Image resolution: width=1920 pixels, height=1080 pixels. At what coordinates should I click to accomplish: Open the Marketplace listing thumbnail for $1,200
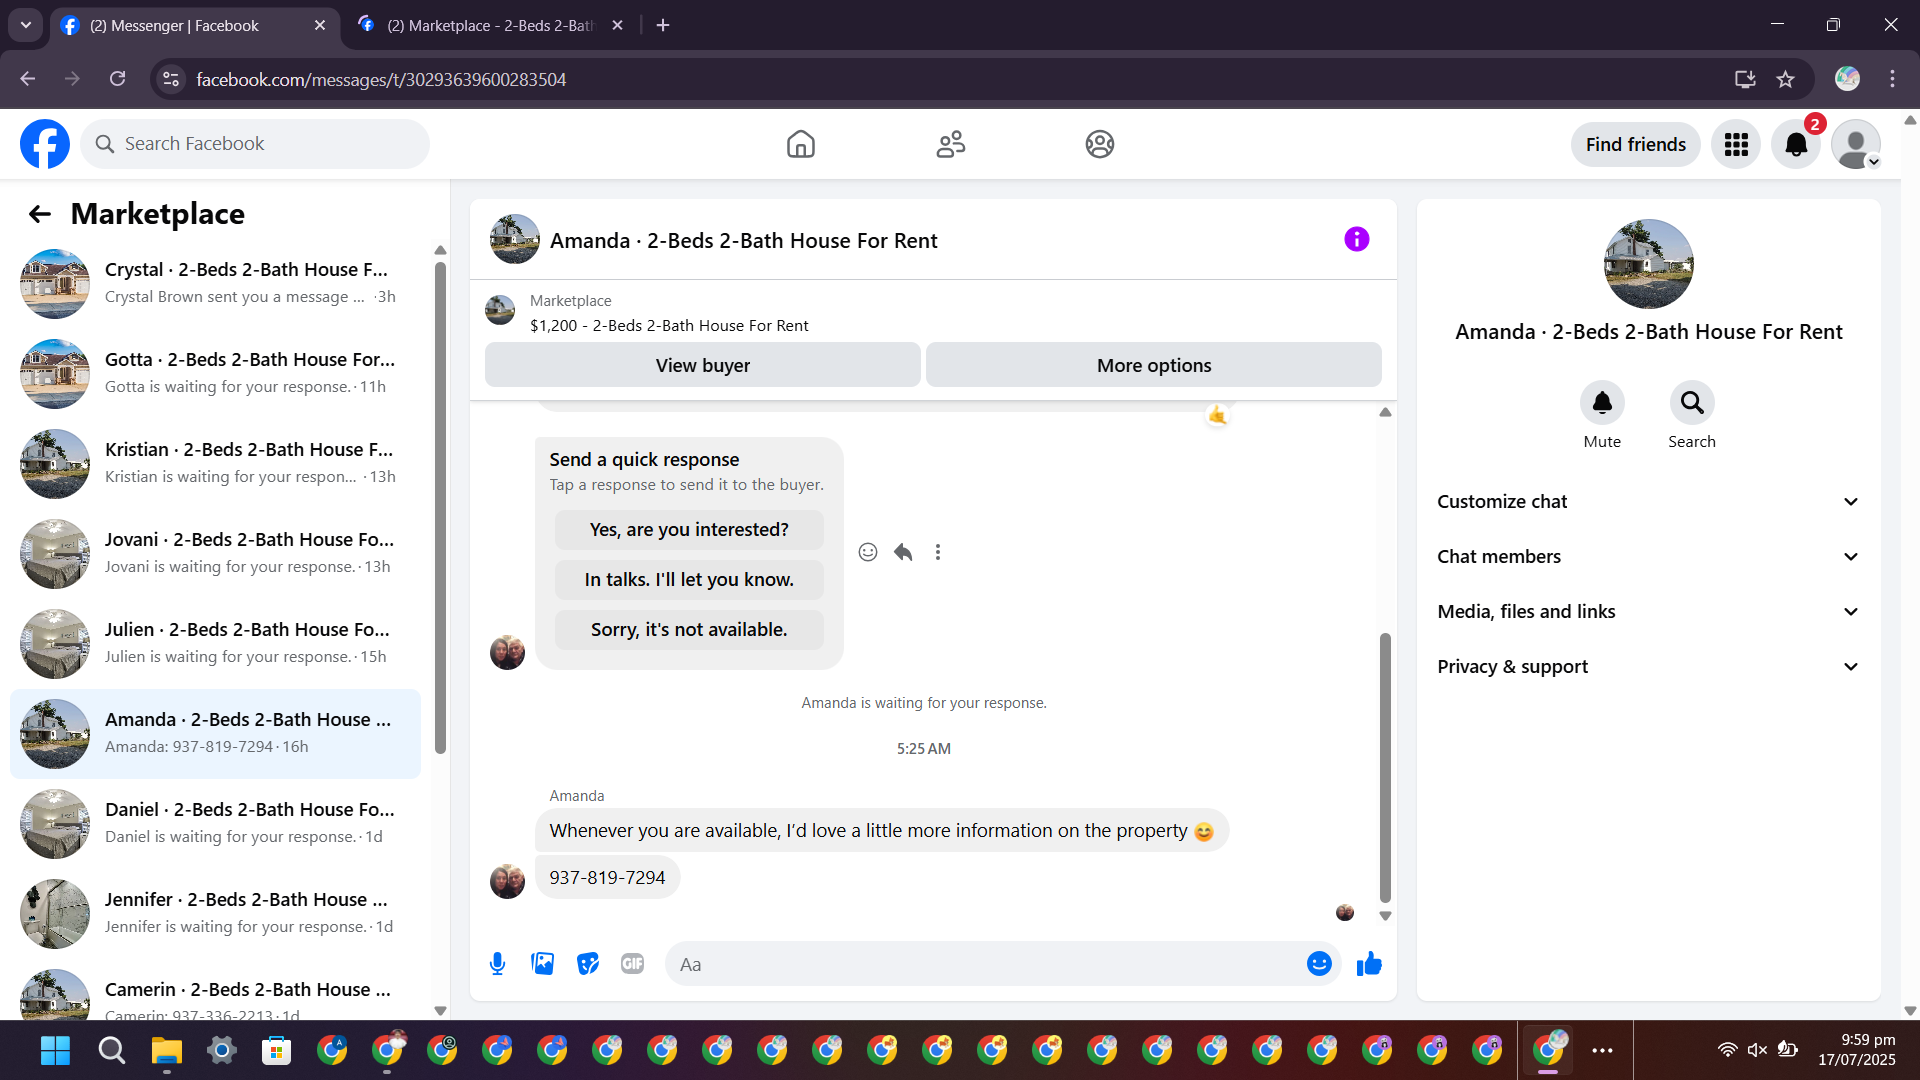click(x=500, y=310)
